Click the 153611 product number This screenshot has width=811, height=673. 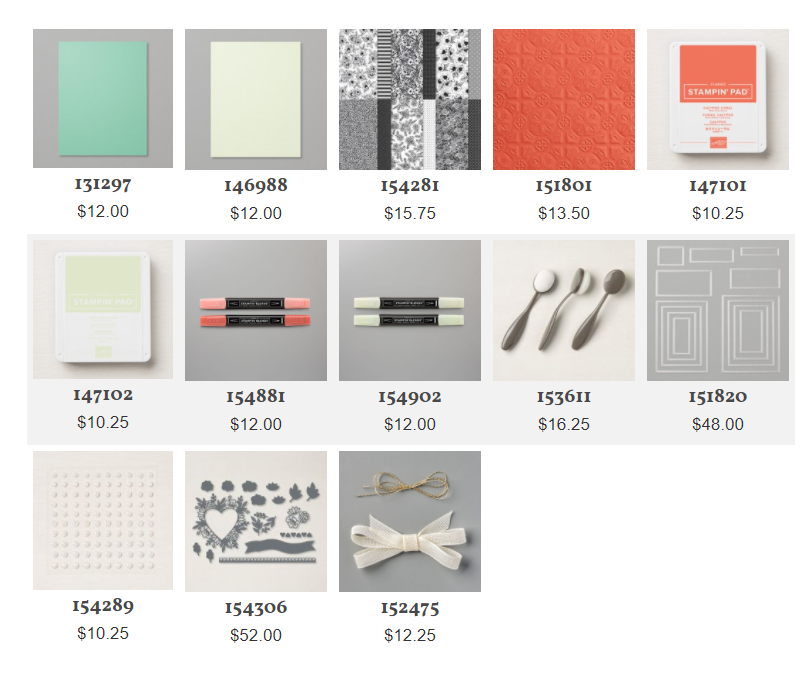coord(564,397)
